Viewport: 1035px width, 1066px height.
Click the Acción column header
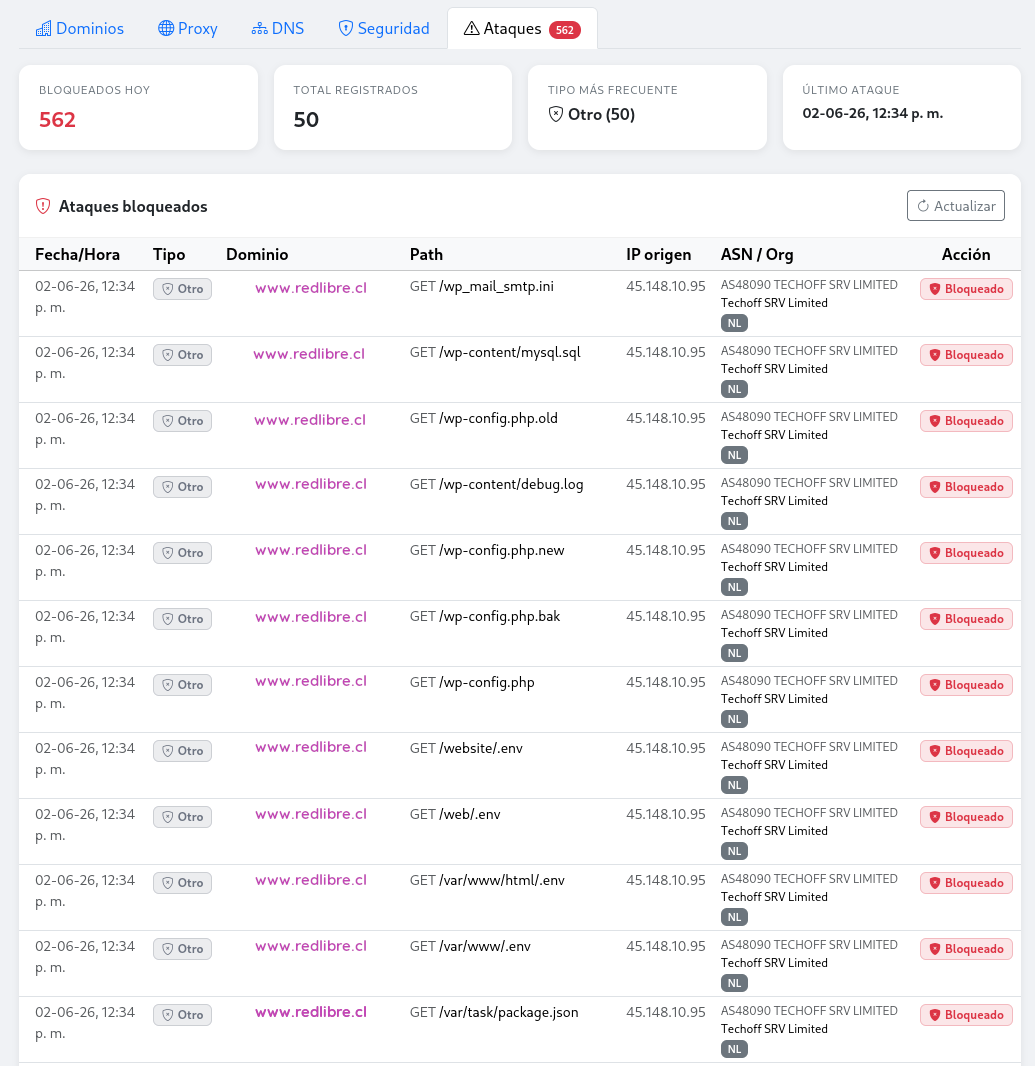click(966, 254)
